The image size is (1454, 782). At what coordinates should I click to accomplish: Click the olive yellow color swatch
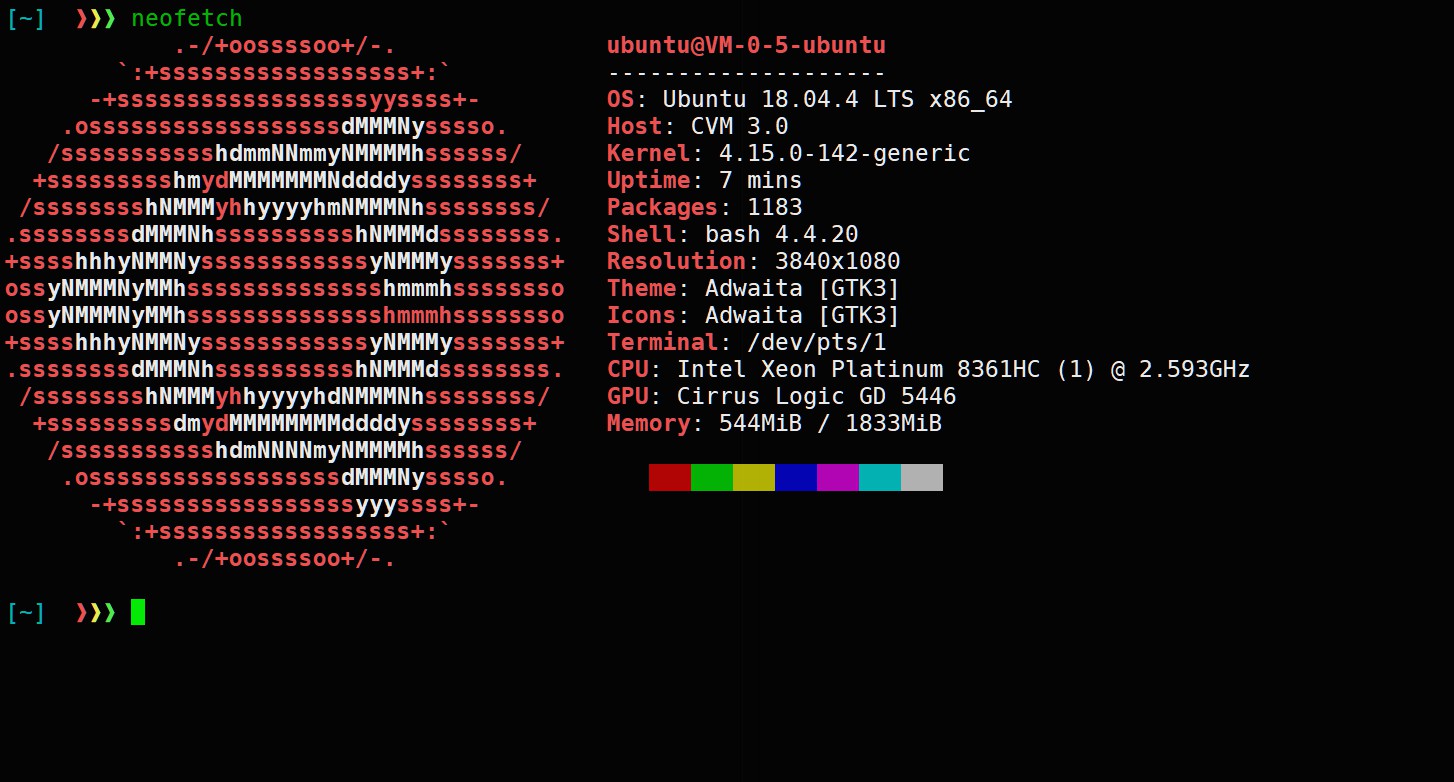[754, 477]
